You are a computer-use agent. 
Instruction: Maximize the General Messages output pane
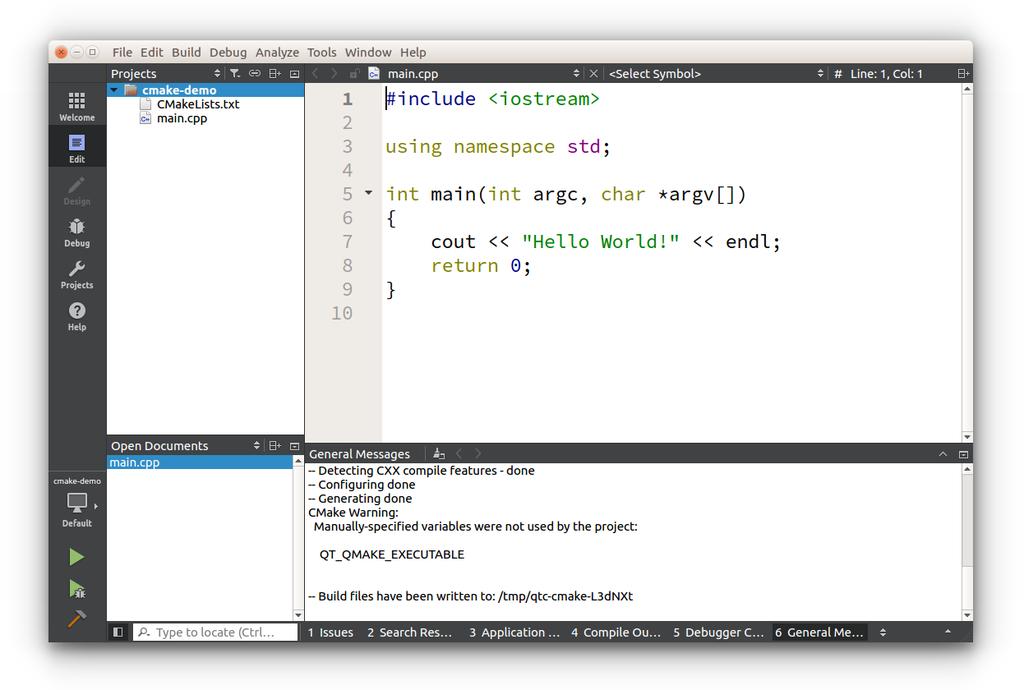coord(942,454)
